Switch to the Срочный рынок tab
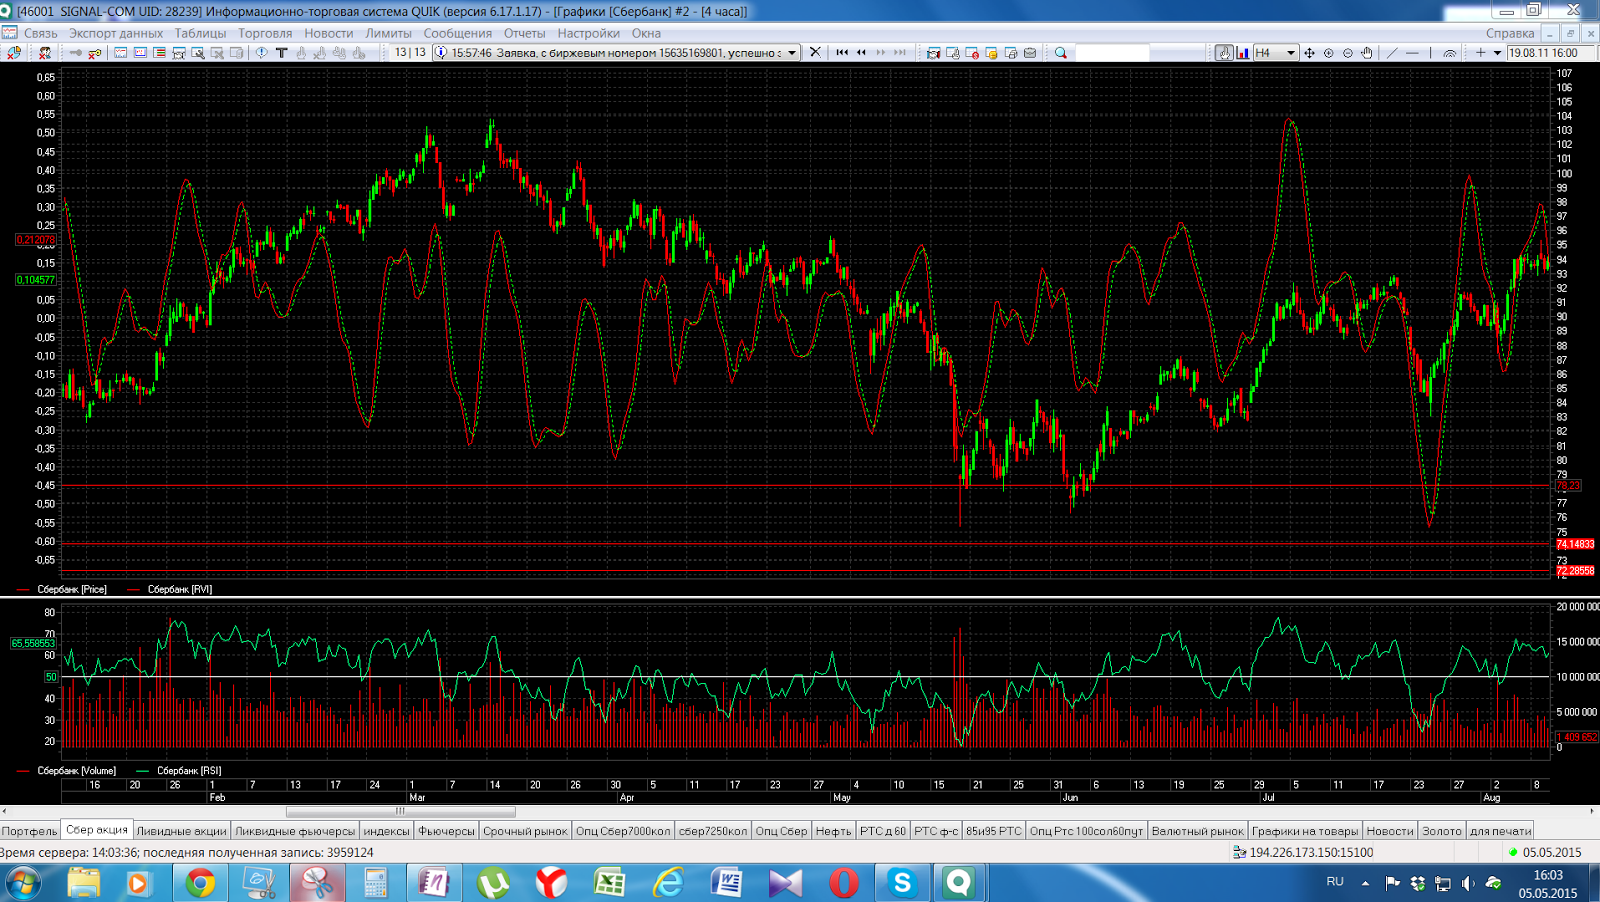Image resolution: width=1600 pixels, height=902 pixels. 525,831
